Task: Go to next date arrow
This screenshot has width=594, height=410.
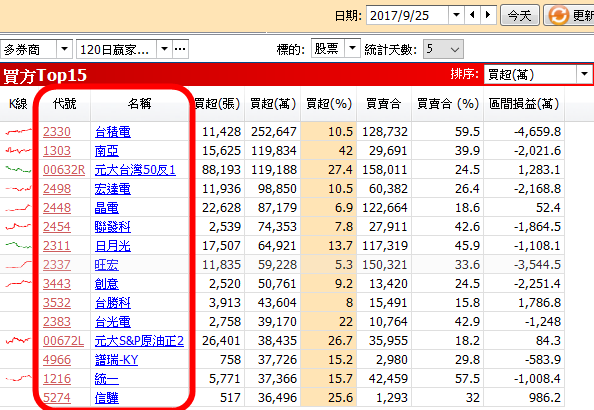Action: (488, 15)
